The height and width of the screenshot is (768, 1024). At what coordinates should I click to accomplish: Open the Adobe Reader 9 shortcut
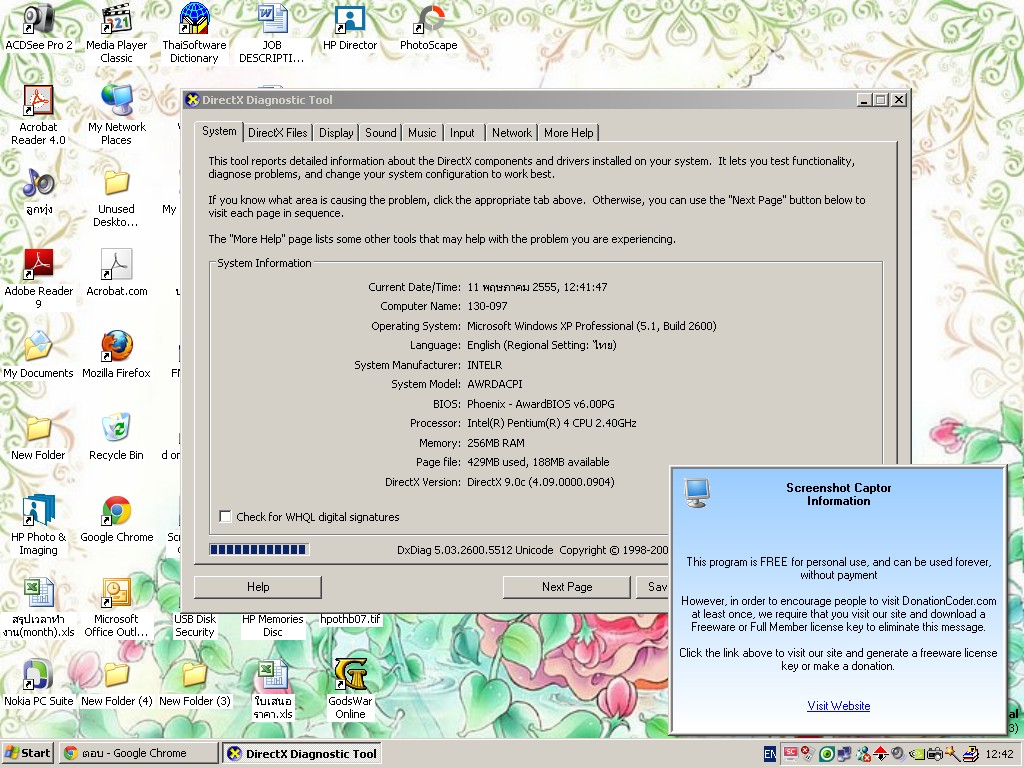click(x=39, y=279)
